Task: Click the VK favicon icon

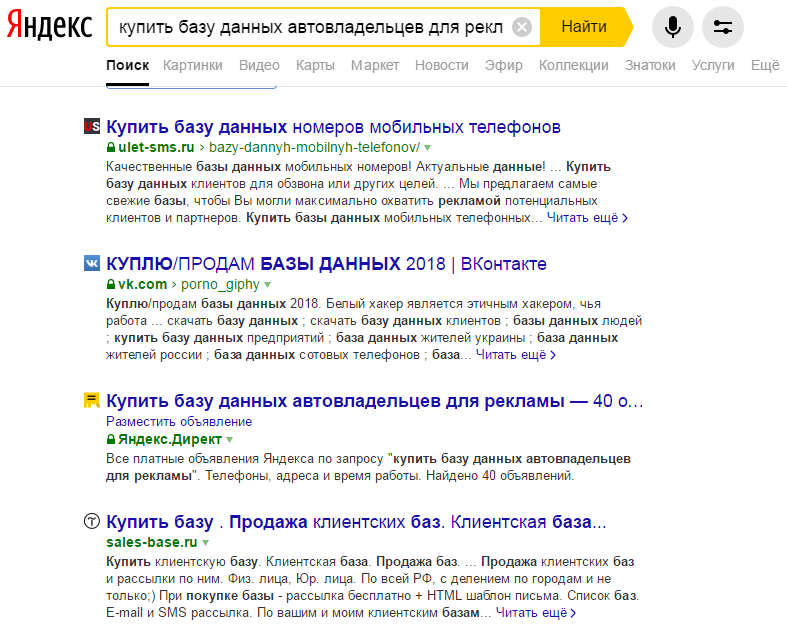Action: (92, 263)
